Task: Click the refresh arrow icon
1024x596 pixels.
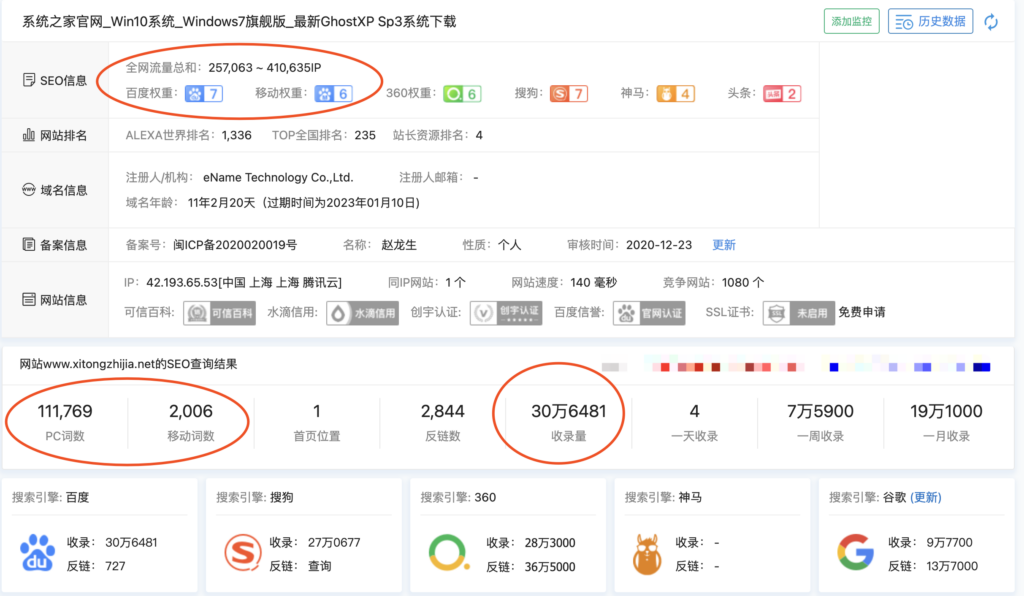Action: pyautogui.click(x=991, y=22)
